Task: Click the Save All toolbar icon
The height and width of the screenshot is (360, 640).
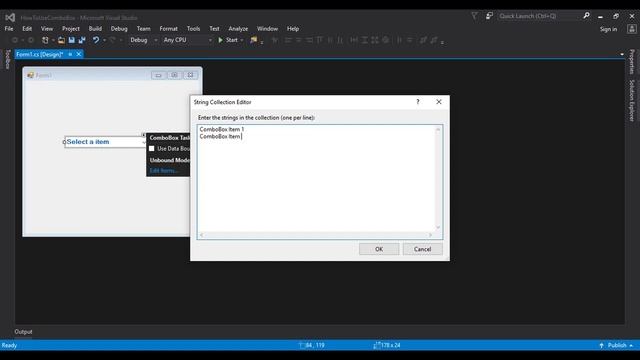Action: click(x=82, y=40)
